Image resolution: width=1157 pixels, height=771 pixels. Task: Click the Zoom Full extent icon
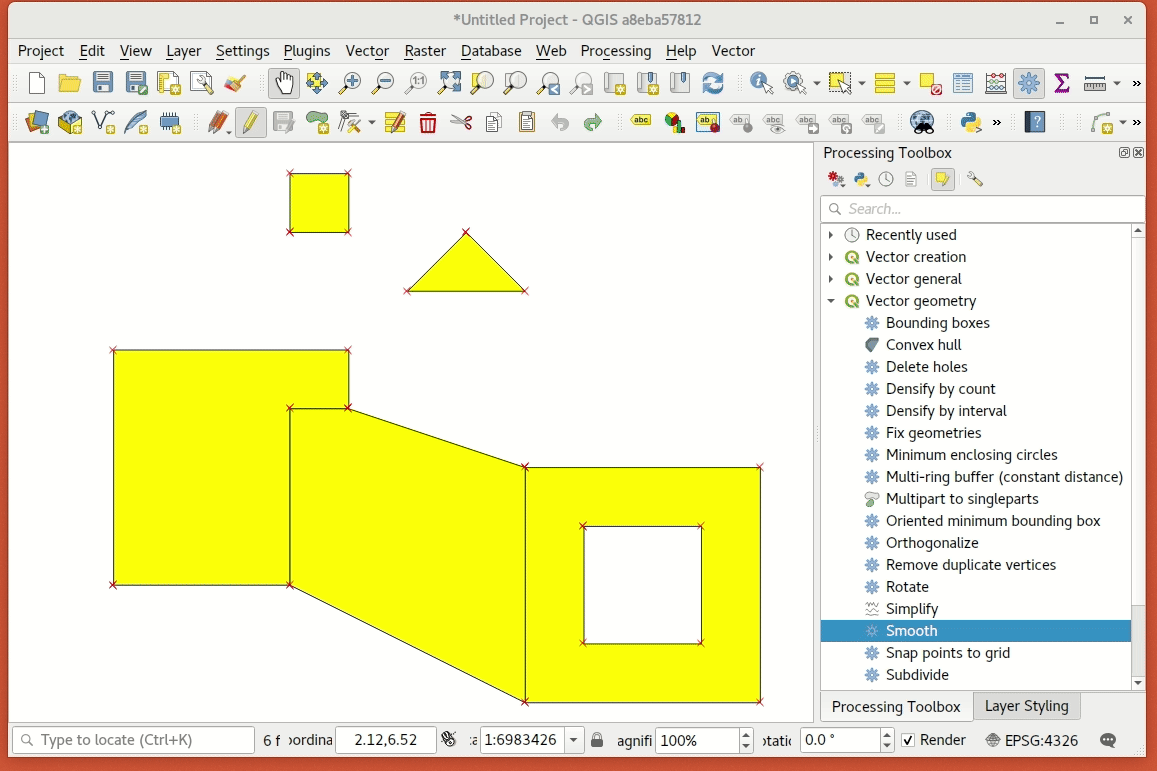pos(449,83)
